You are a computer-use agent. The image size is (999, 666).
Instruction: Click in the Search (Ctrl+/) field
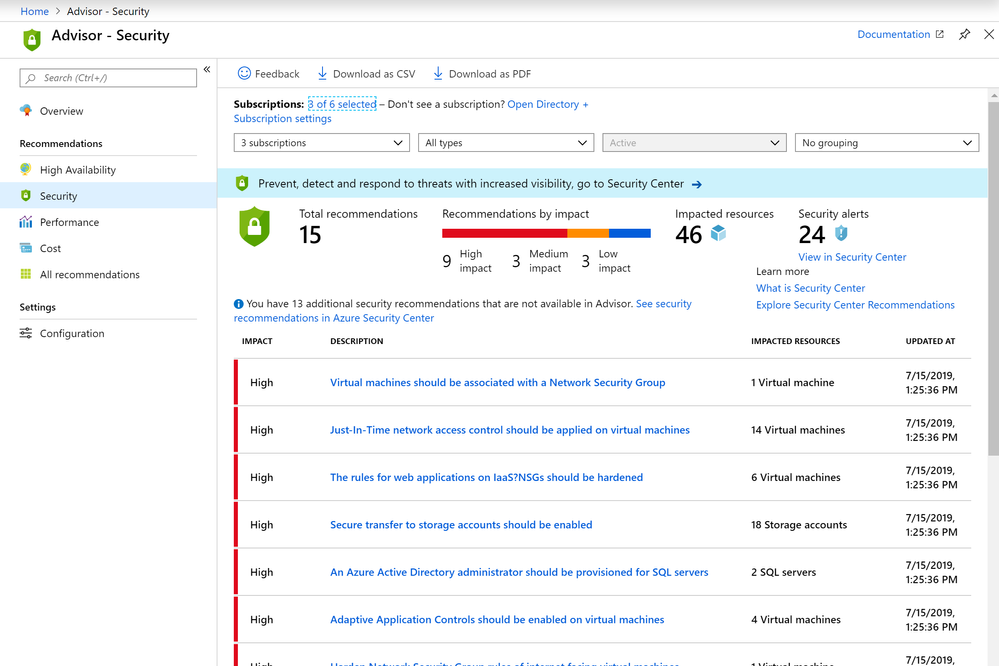(x=108, y=78)
